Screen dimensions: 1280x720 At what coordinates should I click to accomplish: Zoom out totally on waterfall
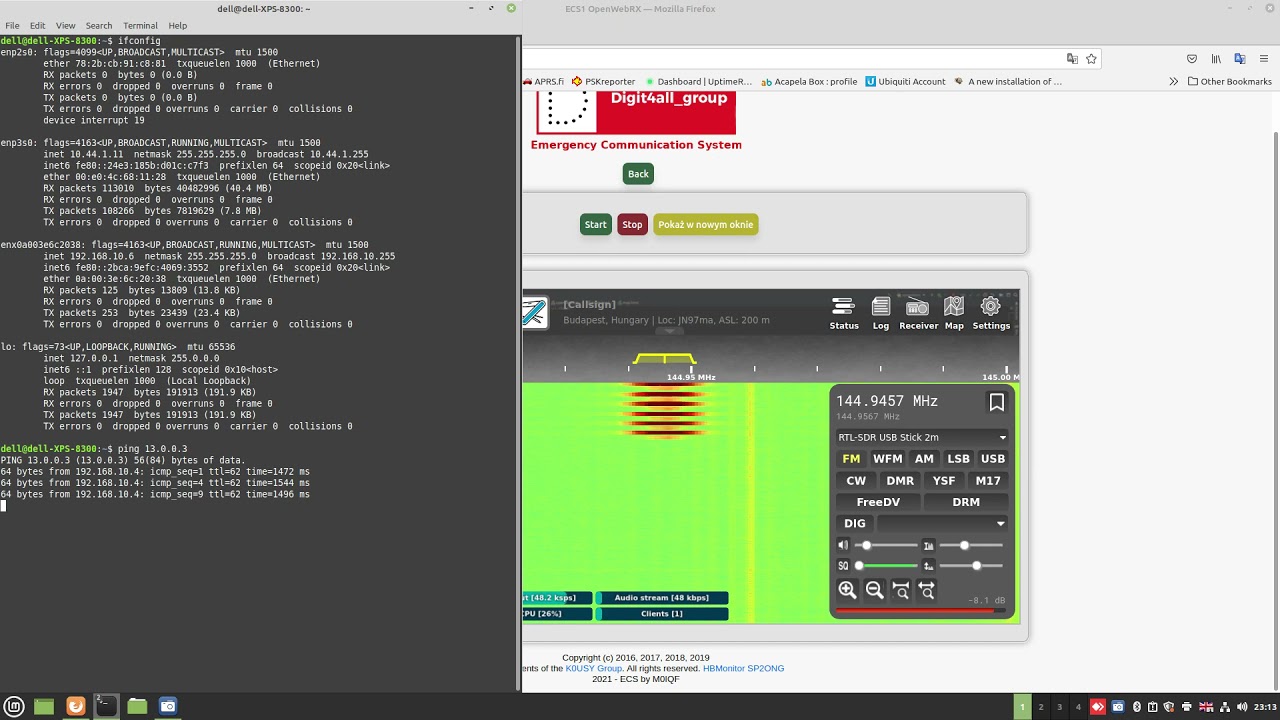click(x=927, y=590)
